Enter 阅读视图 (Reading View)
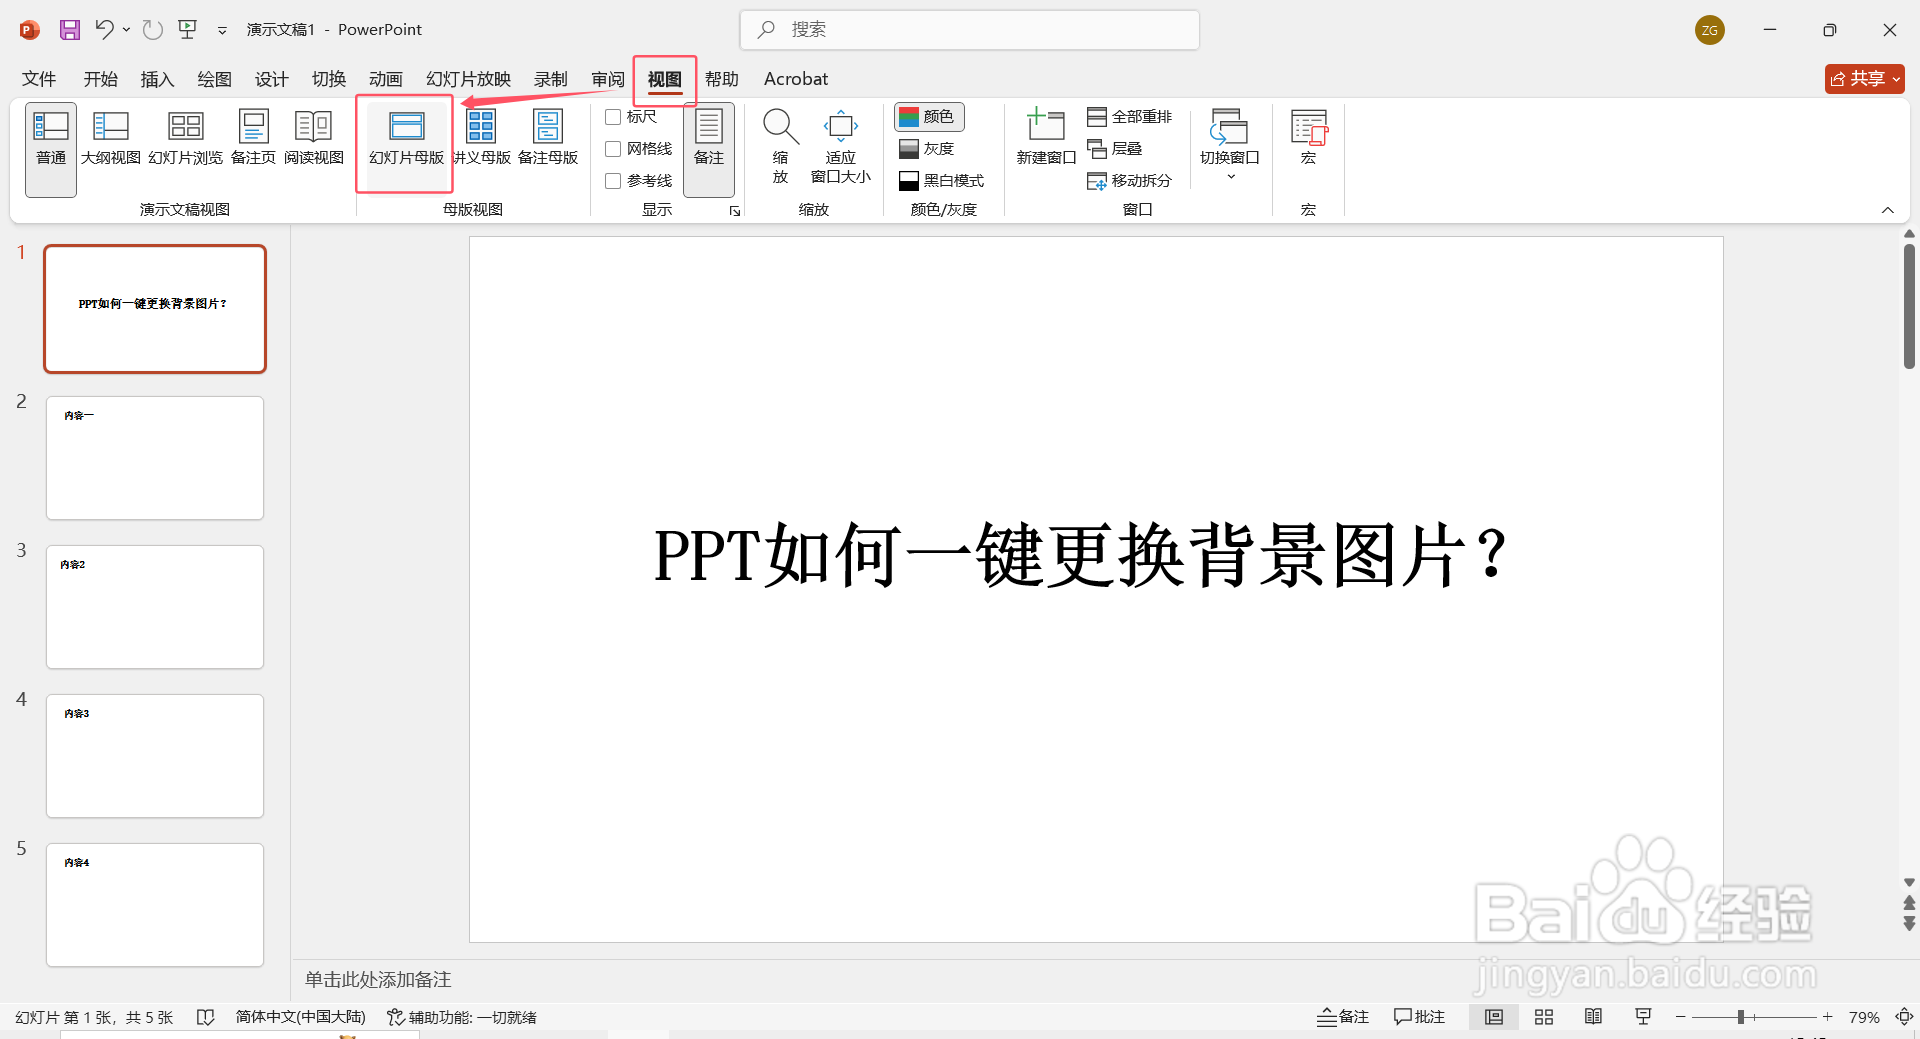Screen dimensions: 1920x1039 [x=313, y=140]
